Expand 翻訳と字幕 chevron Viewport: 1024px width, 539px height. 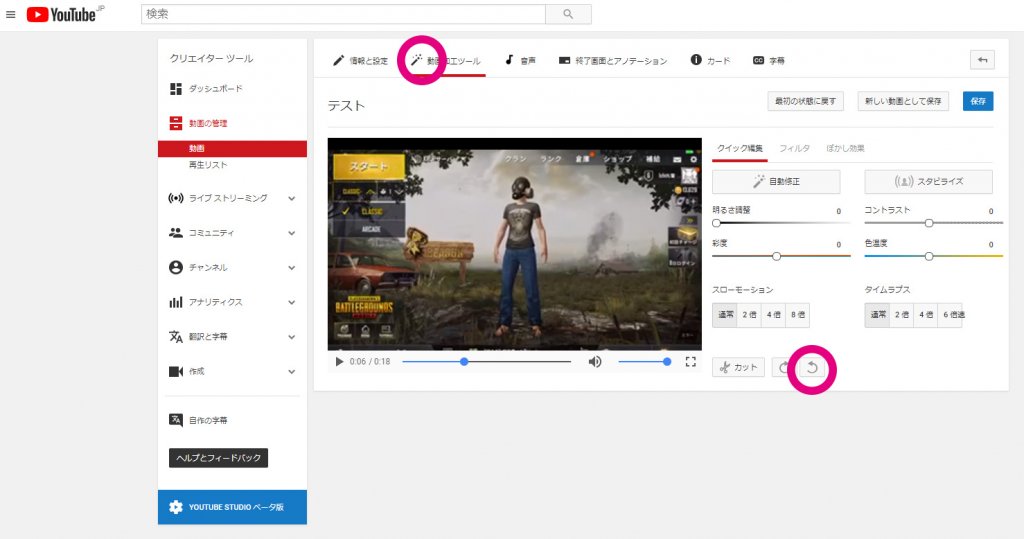[x=292, y=337]
